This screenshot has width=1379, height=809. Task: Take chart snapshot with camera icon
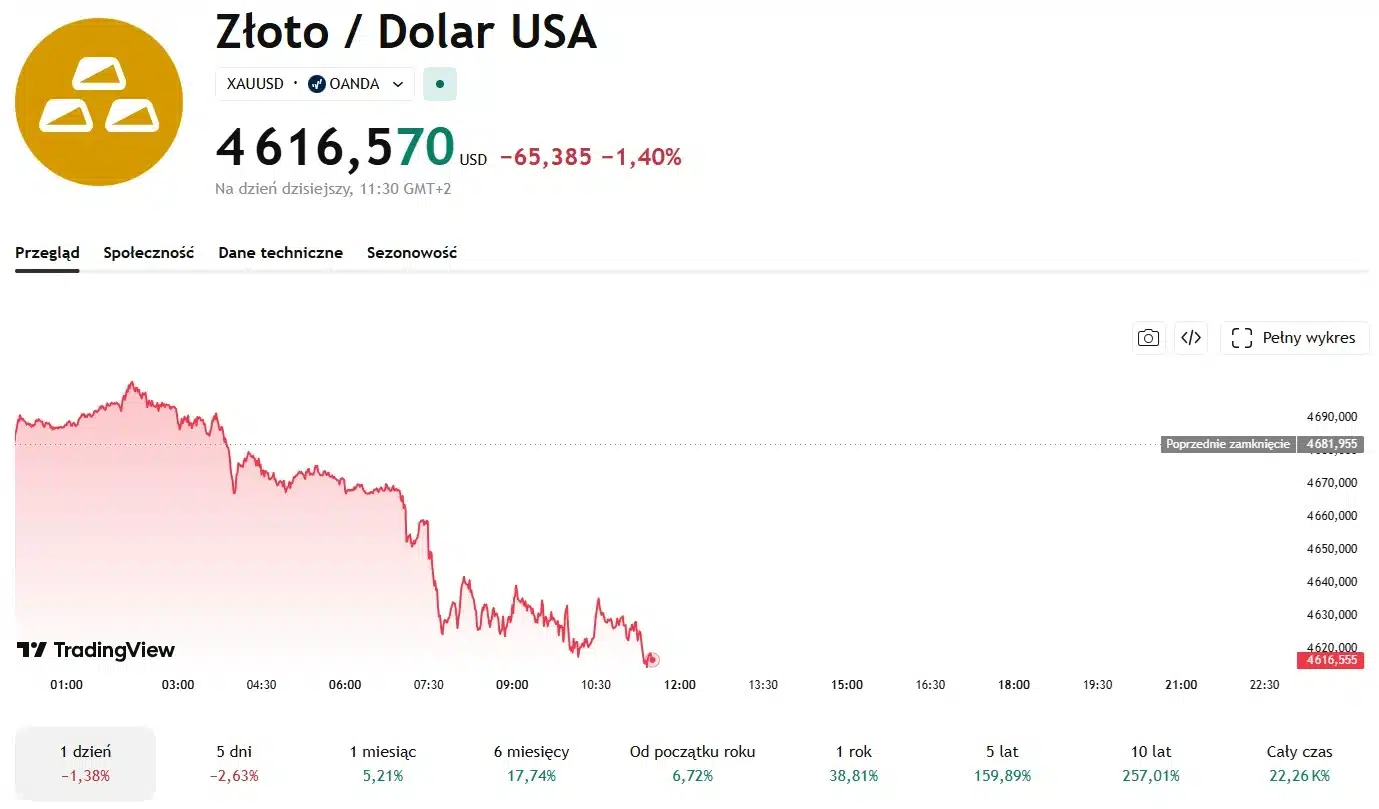1149,338
